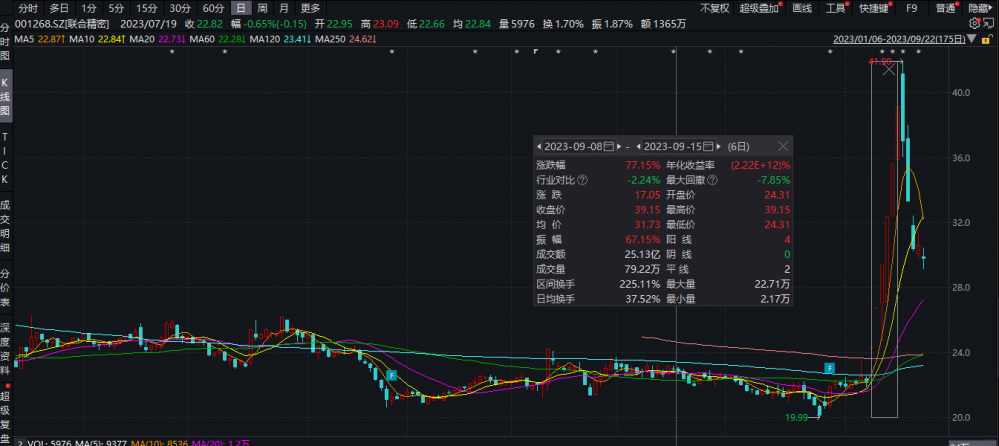This screenshot has height=446, width=999.
Task: Click the F marker before the September rally
Action: click(x=830, y=368)
